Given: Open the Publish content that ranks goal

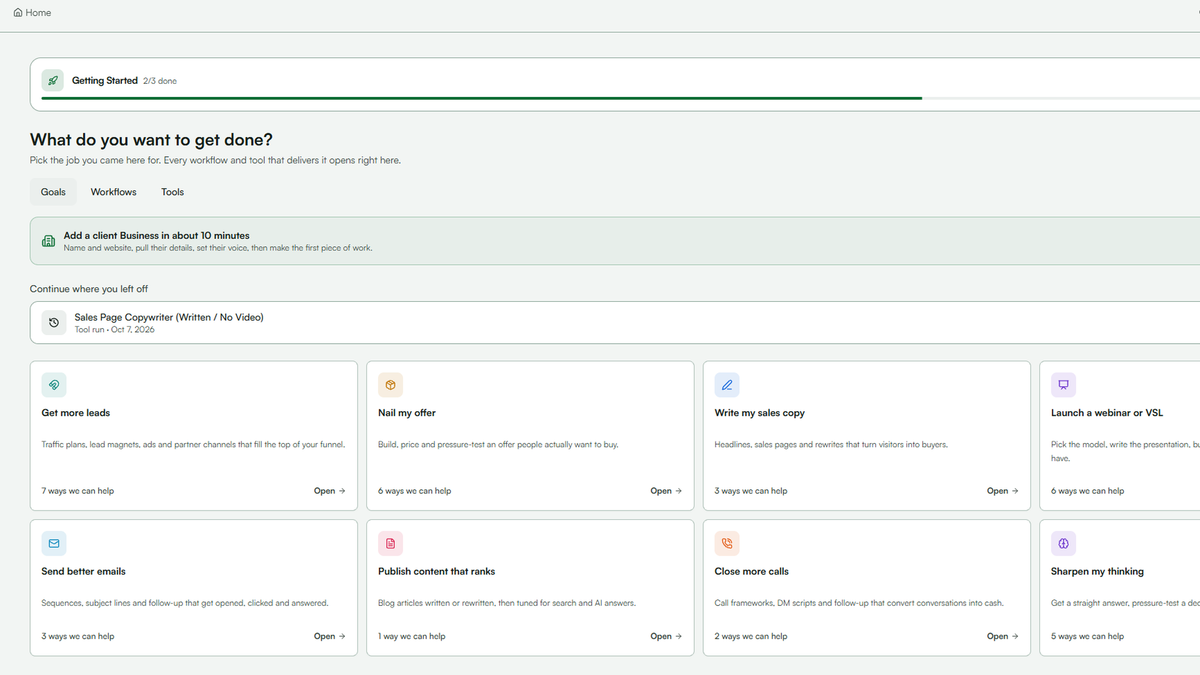Looking at the screenshot, I should 666,636.
